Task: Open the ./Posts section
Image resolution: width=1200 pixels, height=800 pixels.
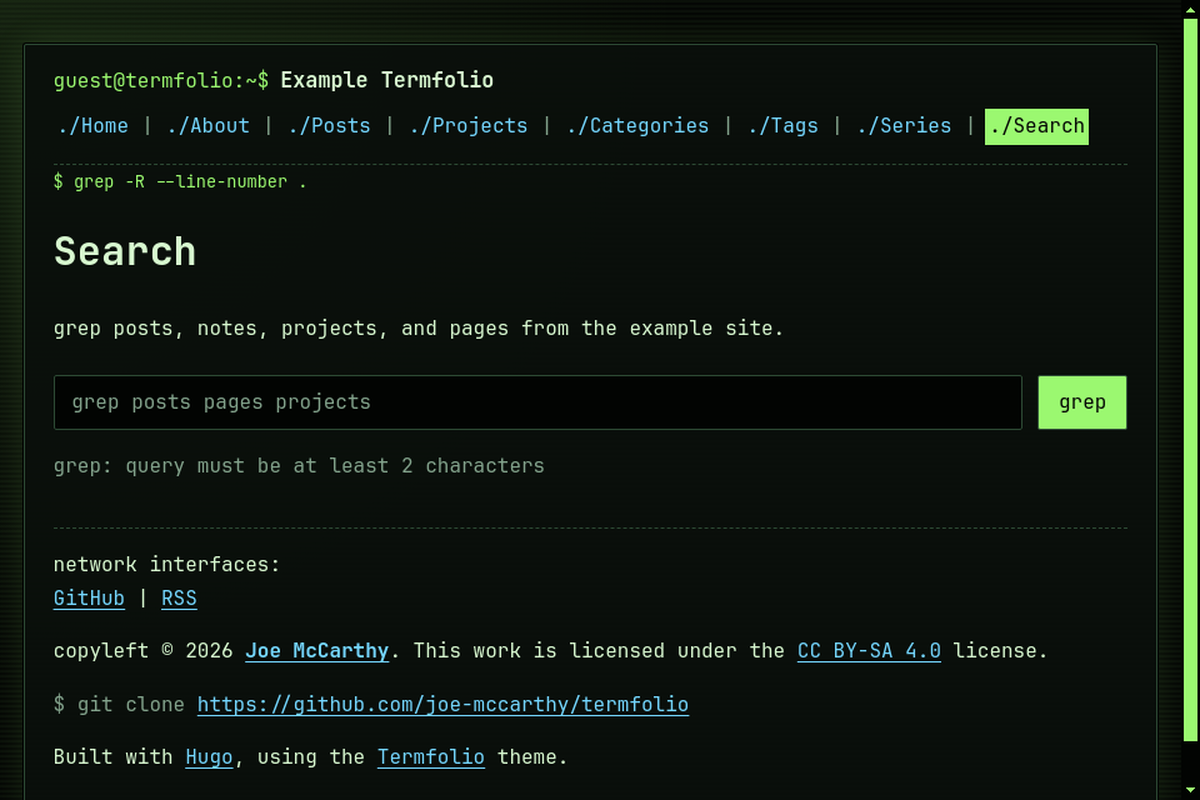Action: [329, 126]
